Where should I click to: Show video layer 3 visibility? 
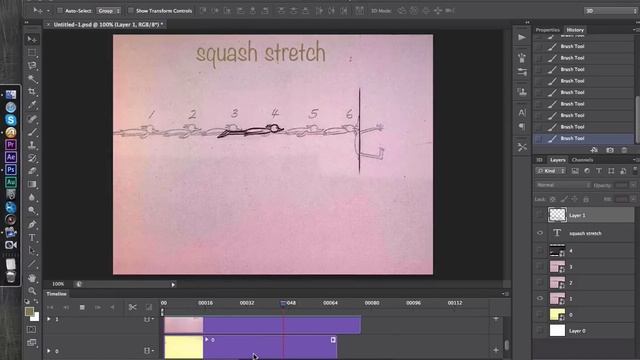(x=540, y=267)
